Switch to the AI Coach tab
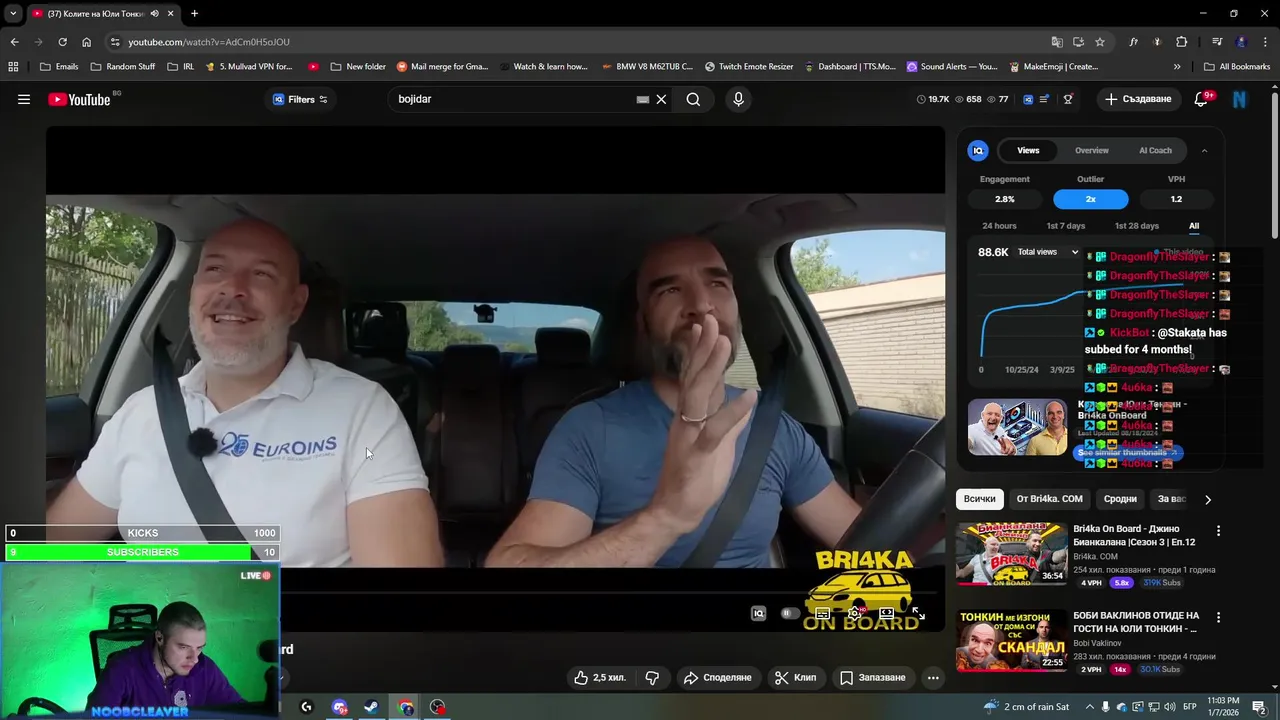1280x720 pixels. [x=1155, y=150]
